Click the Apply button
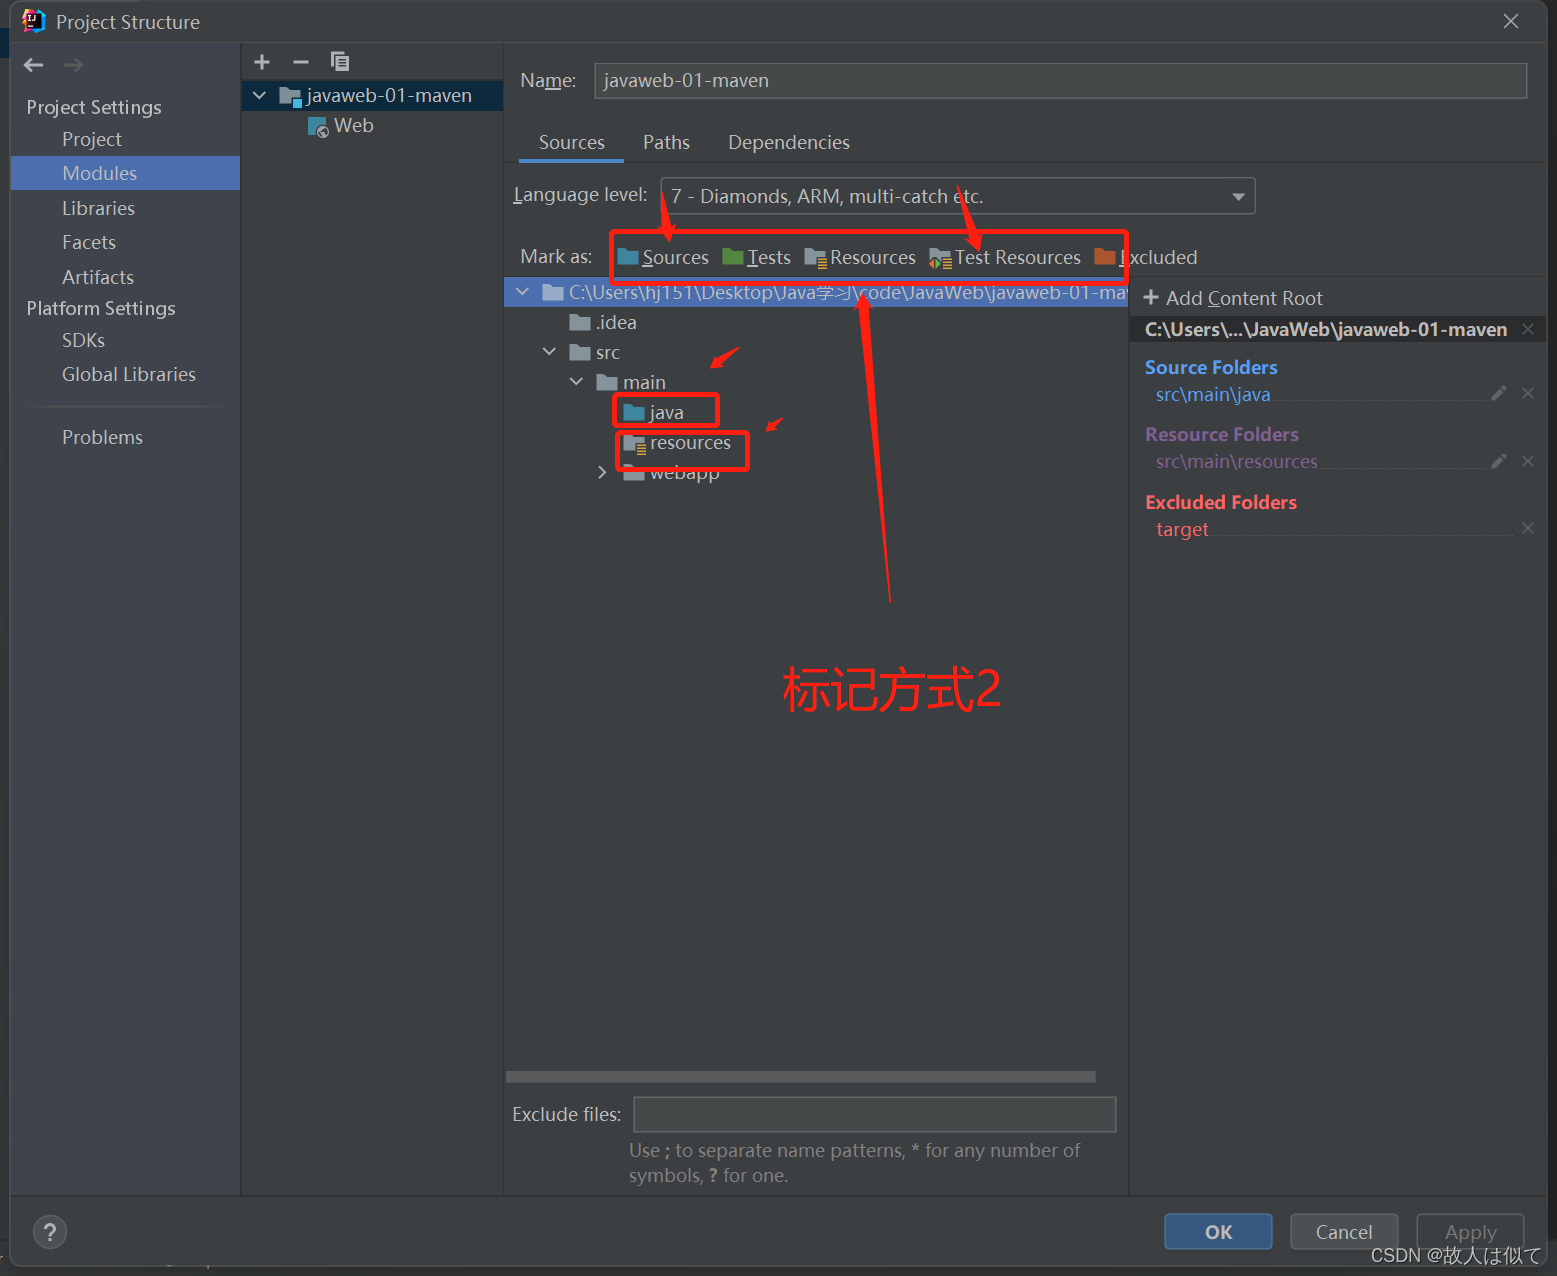This screenshot has width=1557, height=1276. pyautogui.click(x=1470, y=1232)
